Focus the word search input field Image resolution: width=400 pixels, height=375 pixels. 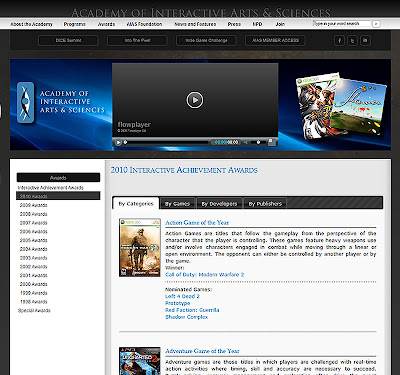342,24
